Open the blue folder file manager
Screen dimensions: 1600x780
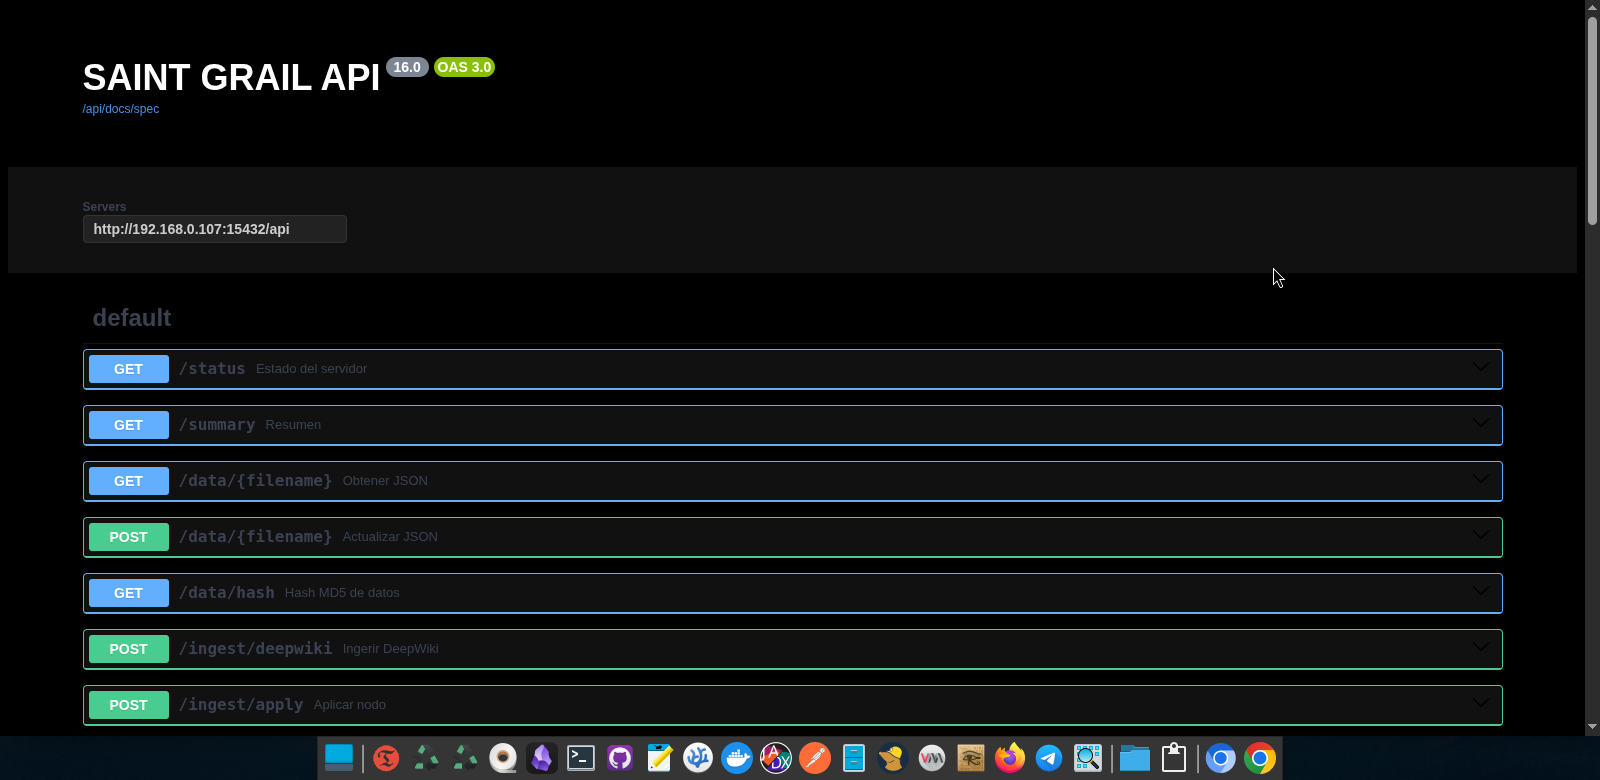(1135, 758)
